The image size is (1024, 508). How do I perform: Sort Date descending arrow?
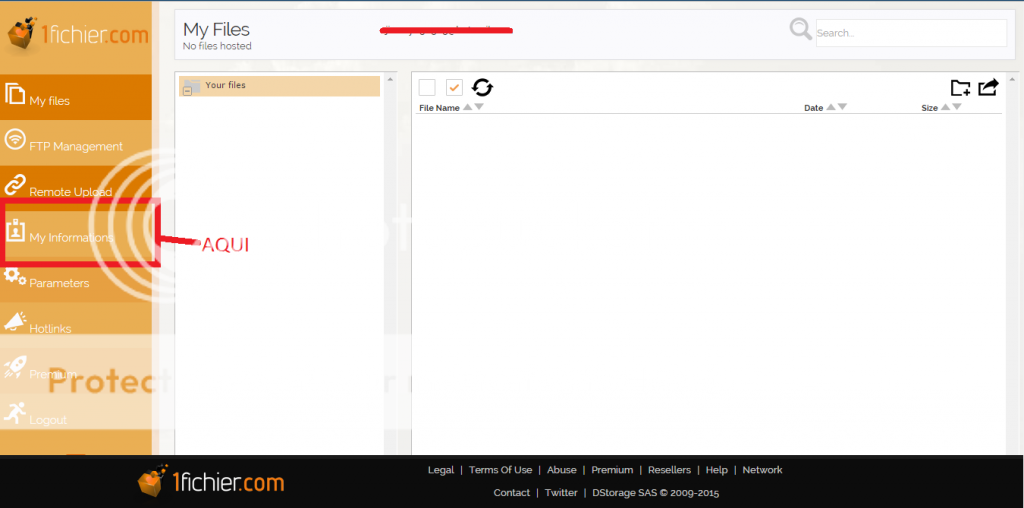pos(842,107)
